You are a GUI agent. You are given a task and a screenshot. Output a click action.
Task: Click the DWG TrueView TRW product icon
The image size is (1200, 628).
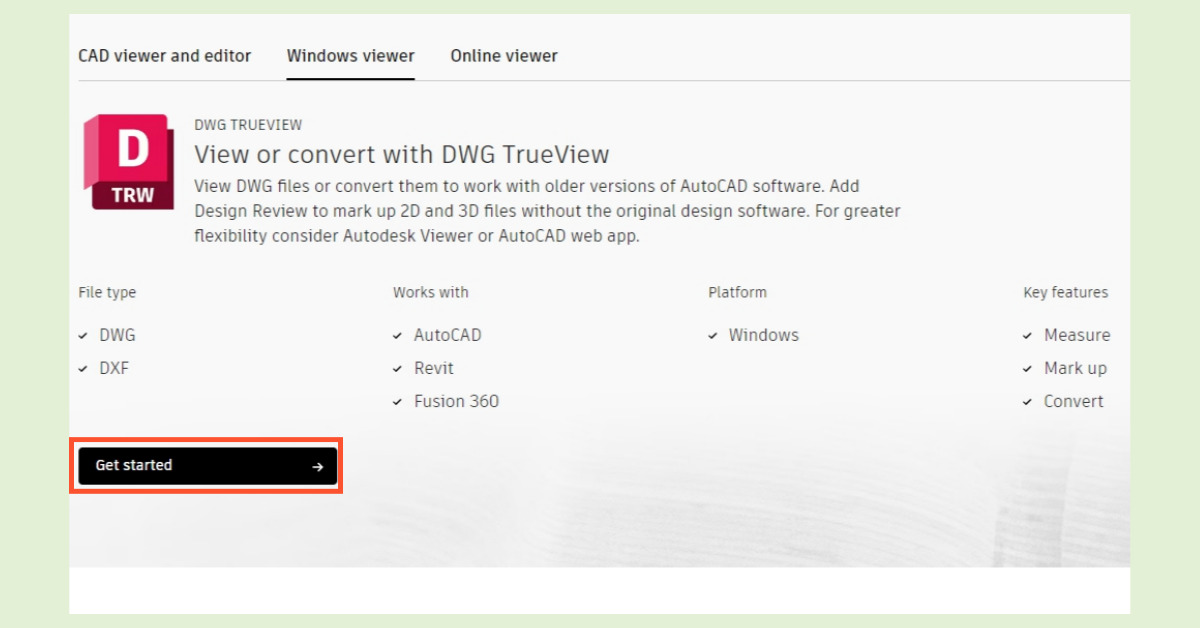point(131,162)
